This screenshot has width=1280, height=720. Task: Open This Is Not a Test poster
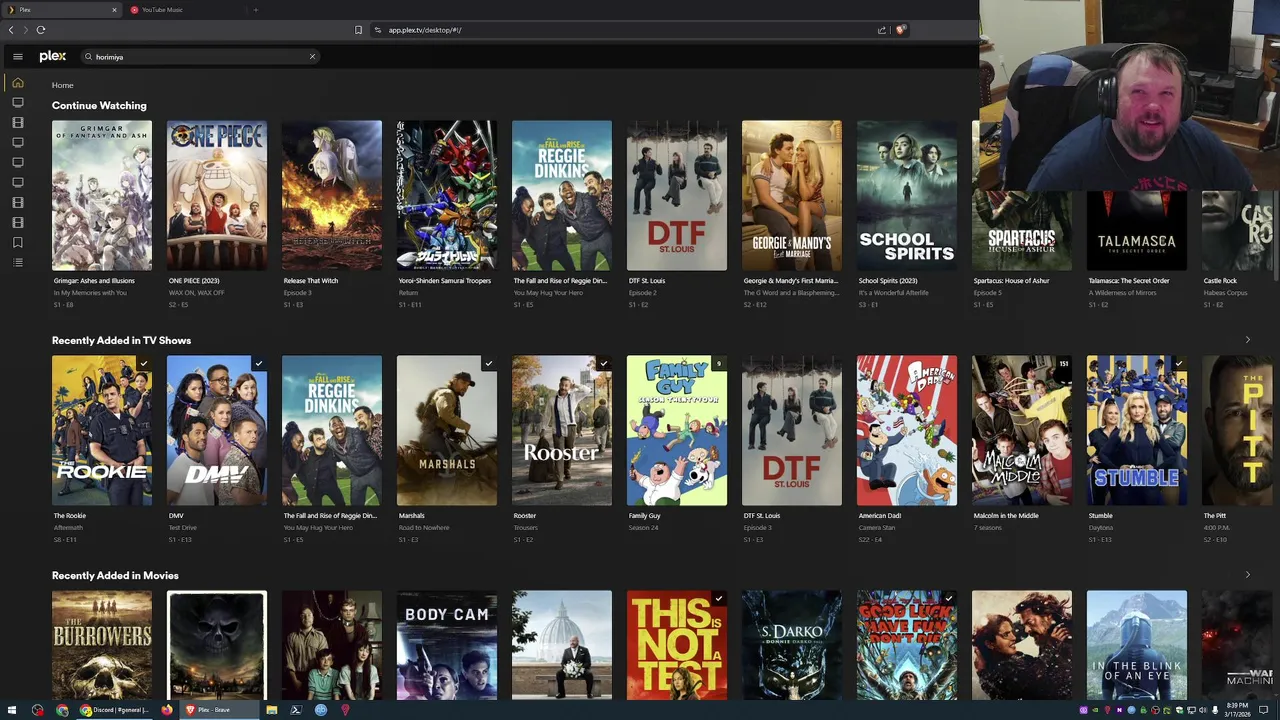tap(677, 645)
